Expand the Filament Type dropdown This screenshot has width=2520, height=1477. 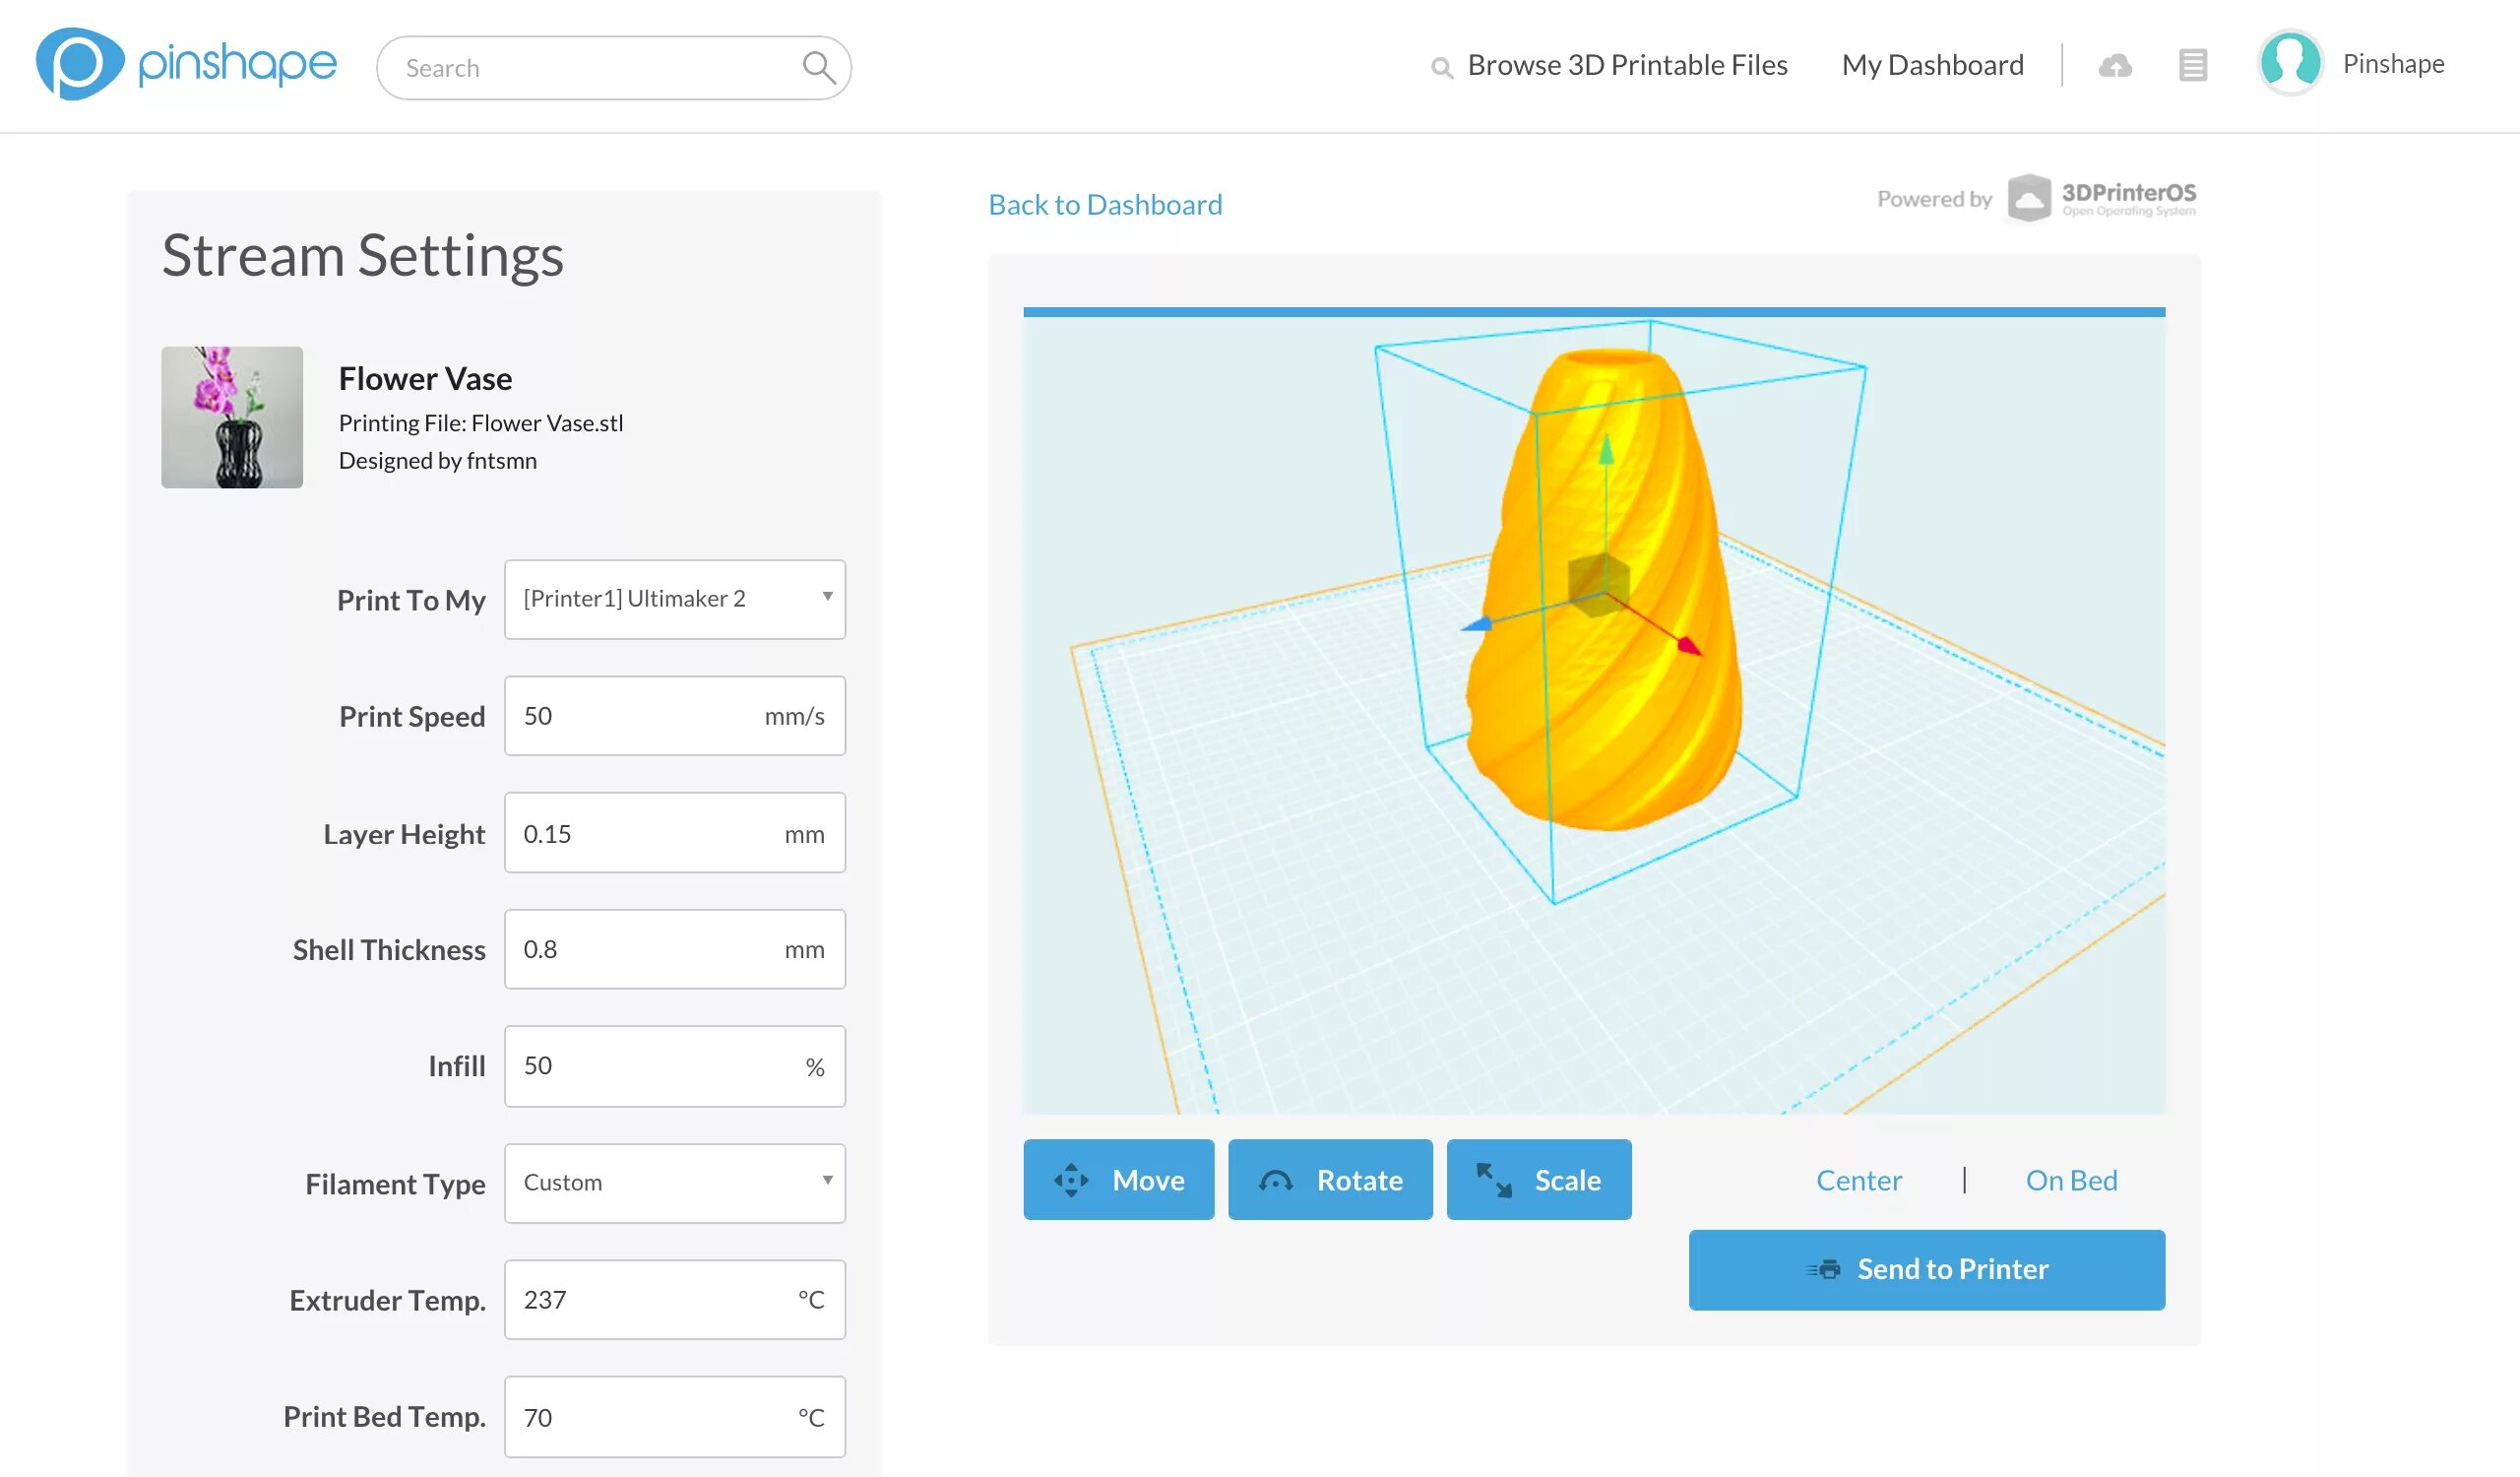tap(675, 1183)
